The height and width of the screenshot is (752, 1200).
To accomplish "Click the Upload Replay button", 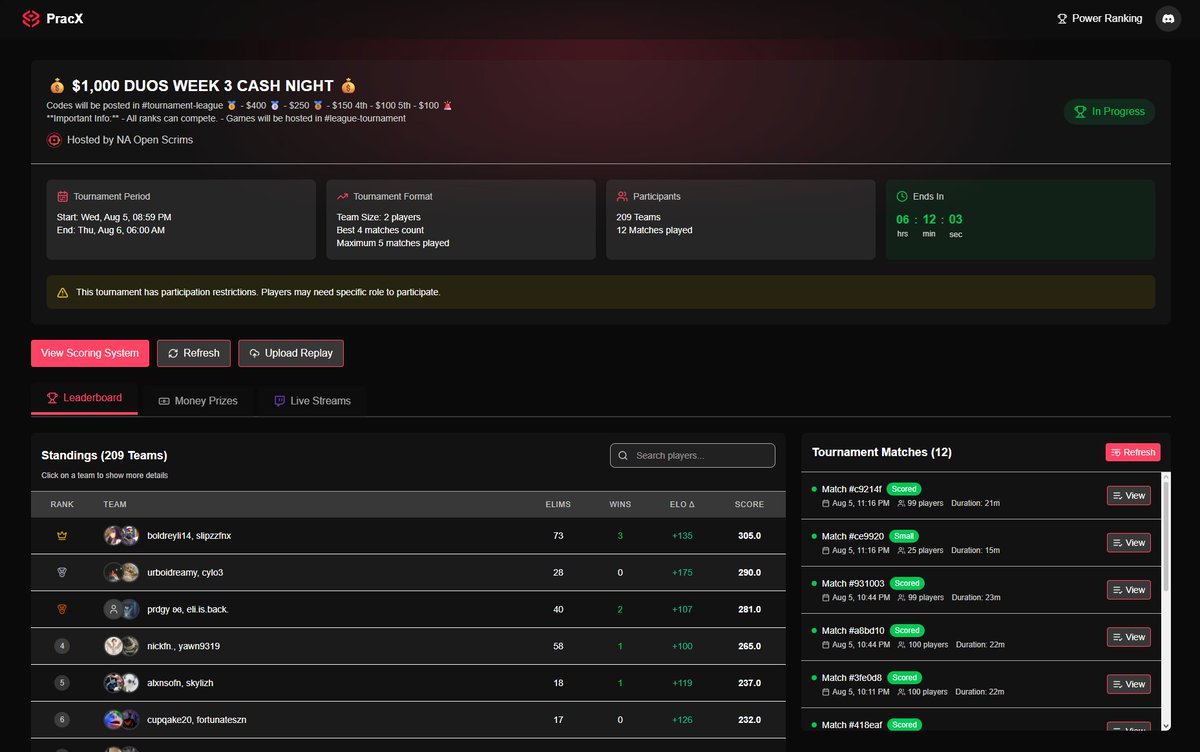I will pos(291,353).
